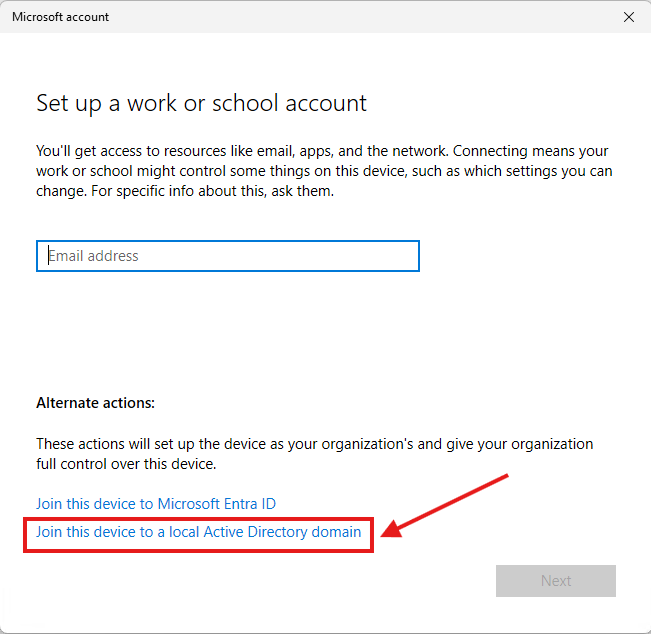
Task: Click the 'Alternate actions:' label
Action: pos(95,403)
